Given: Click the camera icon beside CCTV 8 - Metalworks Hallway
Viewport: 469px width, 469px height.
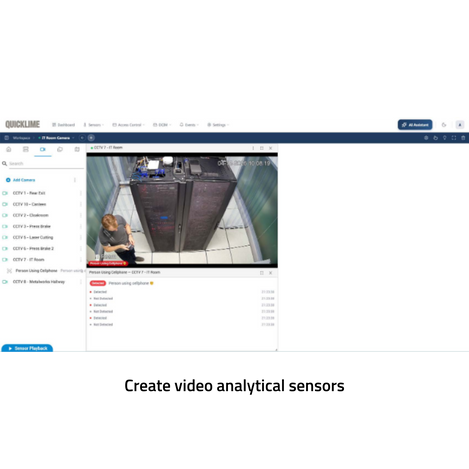Looking at the screenshot, I should (x=5, y=282).
